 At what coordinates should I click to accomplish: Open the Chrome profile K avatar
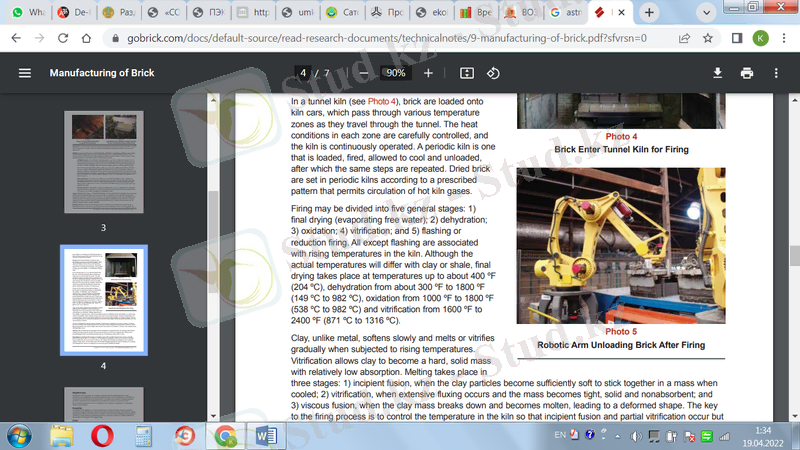coord(760,38)
